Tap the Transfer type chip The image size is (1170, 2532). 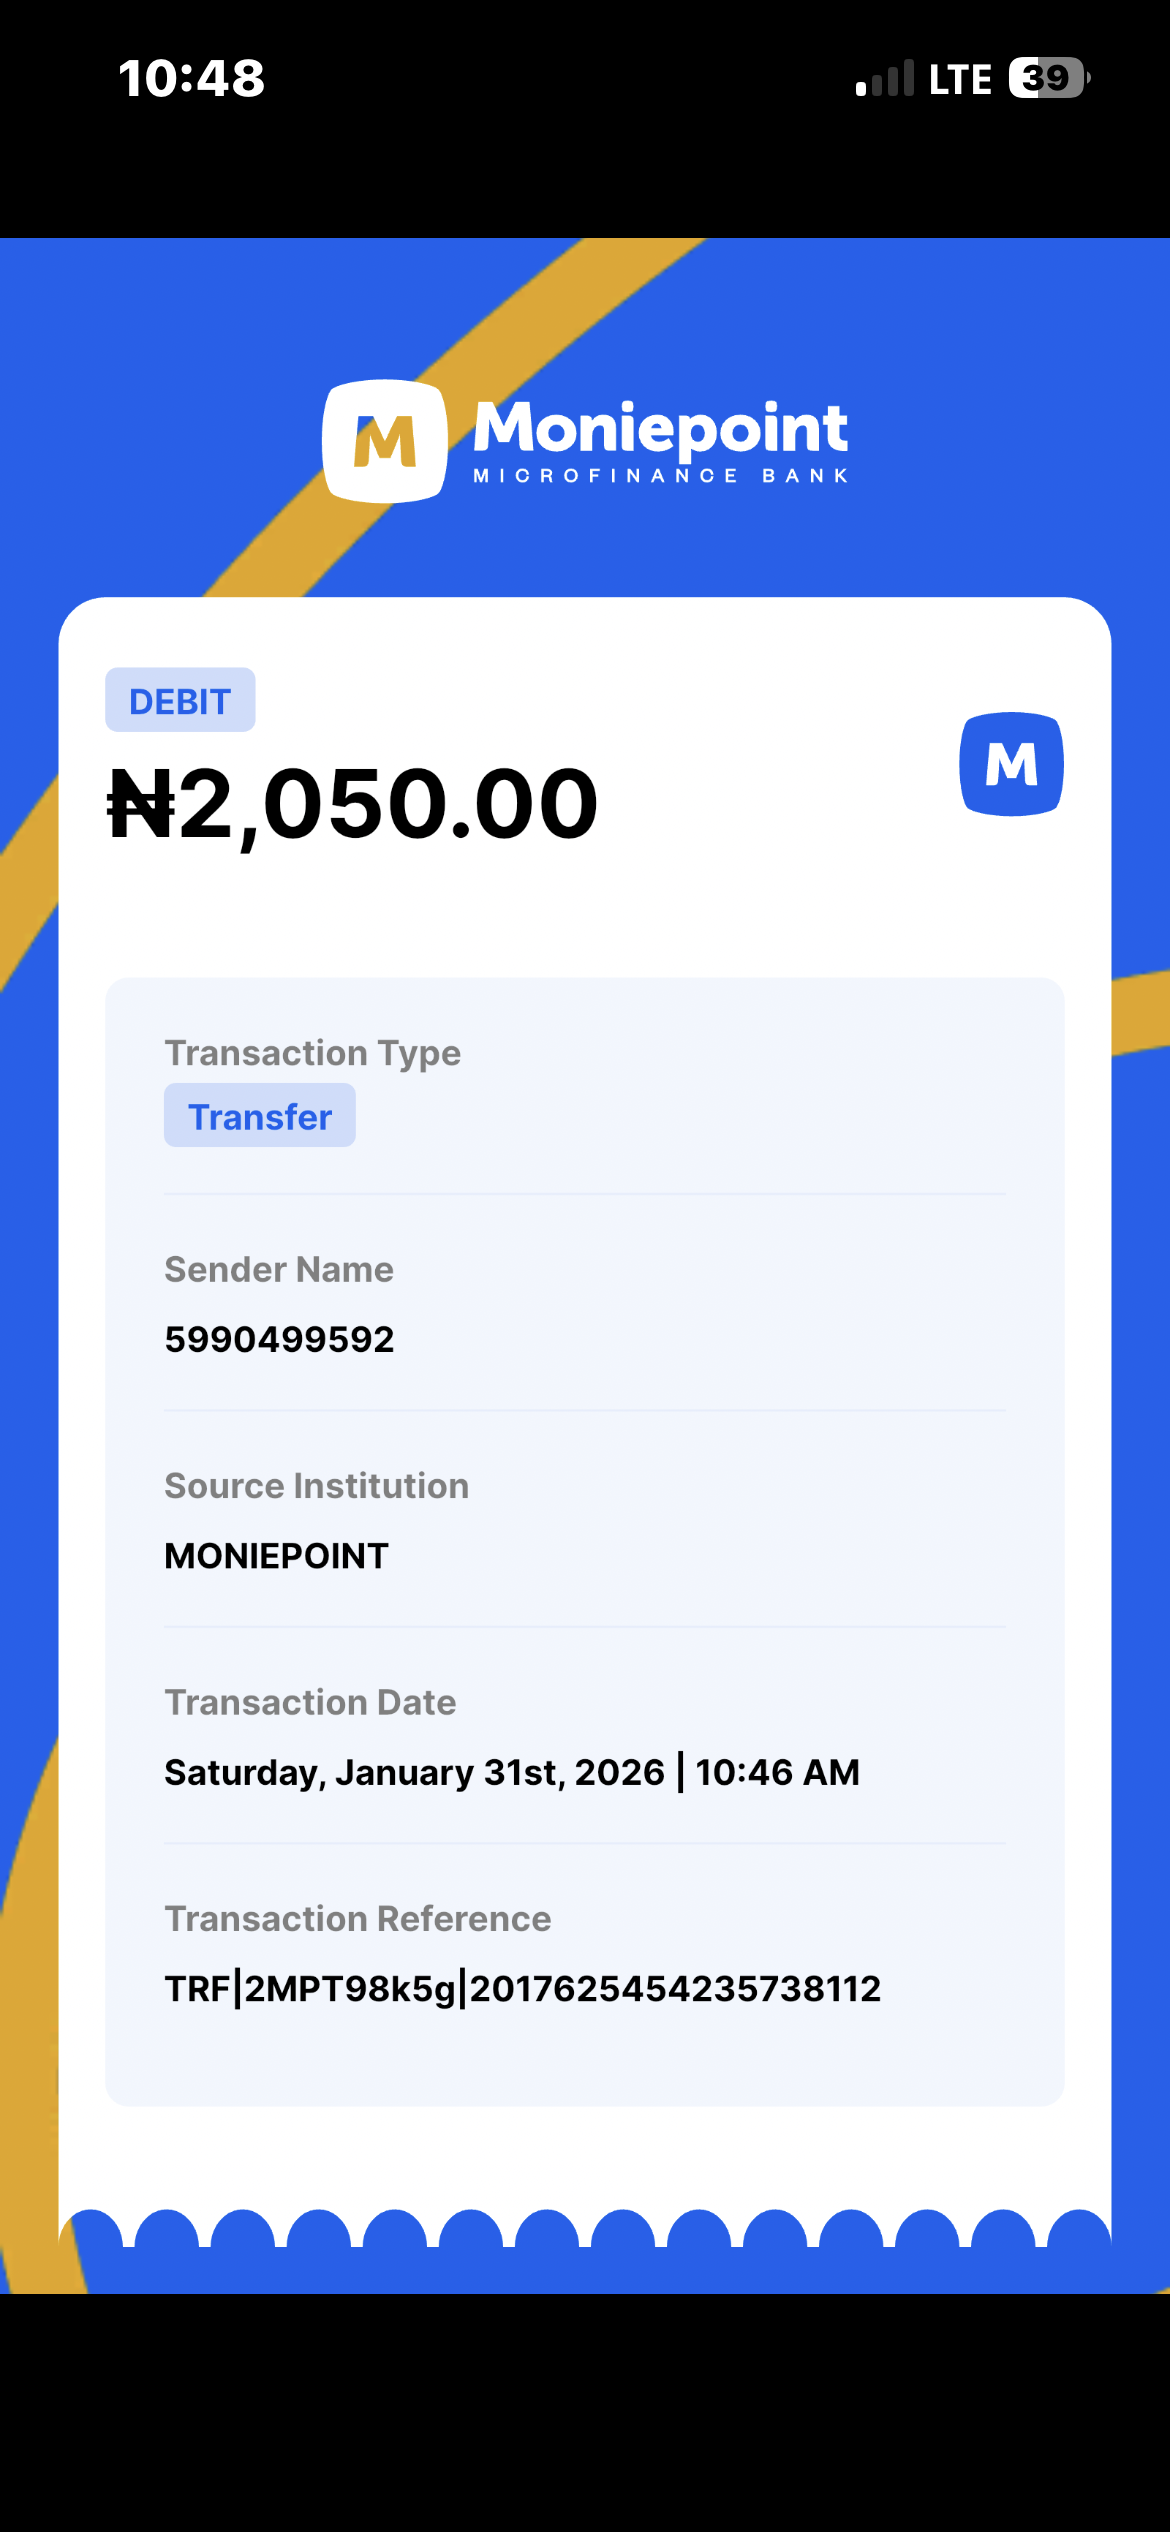pyautogui.click(x=260, y=1116)
